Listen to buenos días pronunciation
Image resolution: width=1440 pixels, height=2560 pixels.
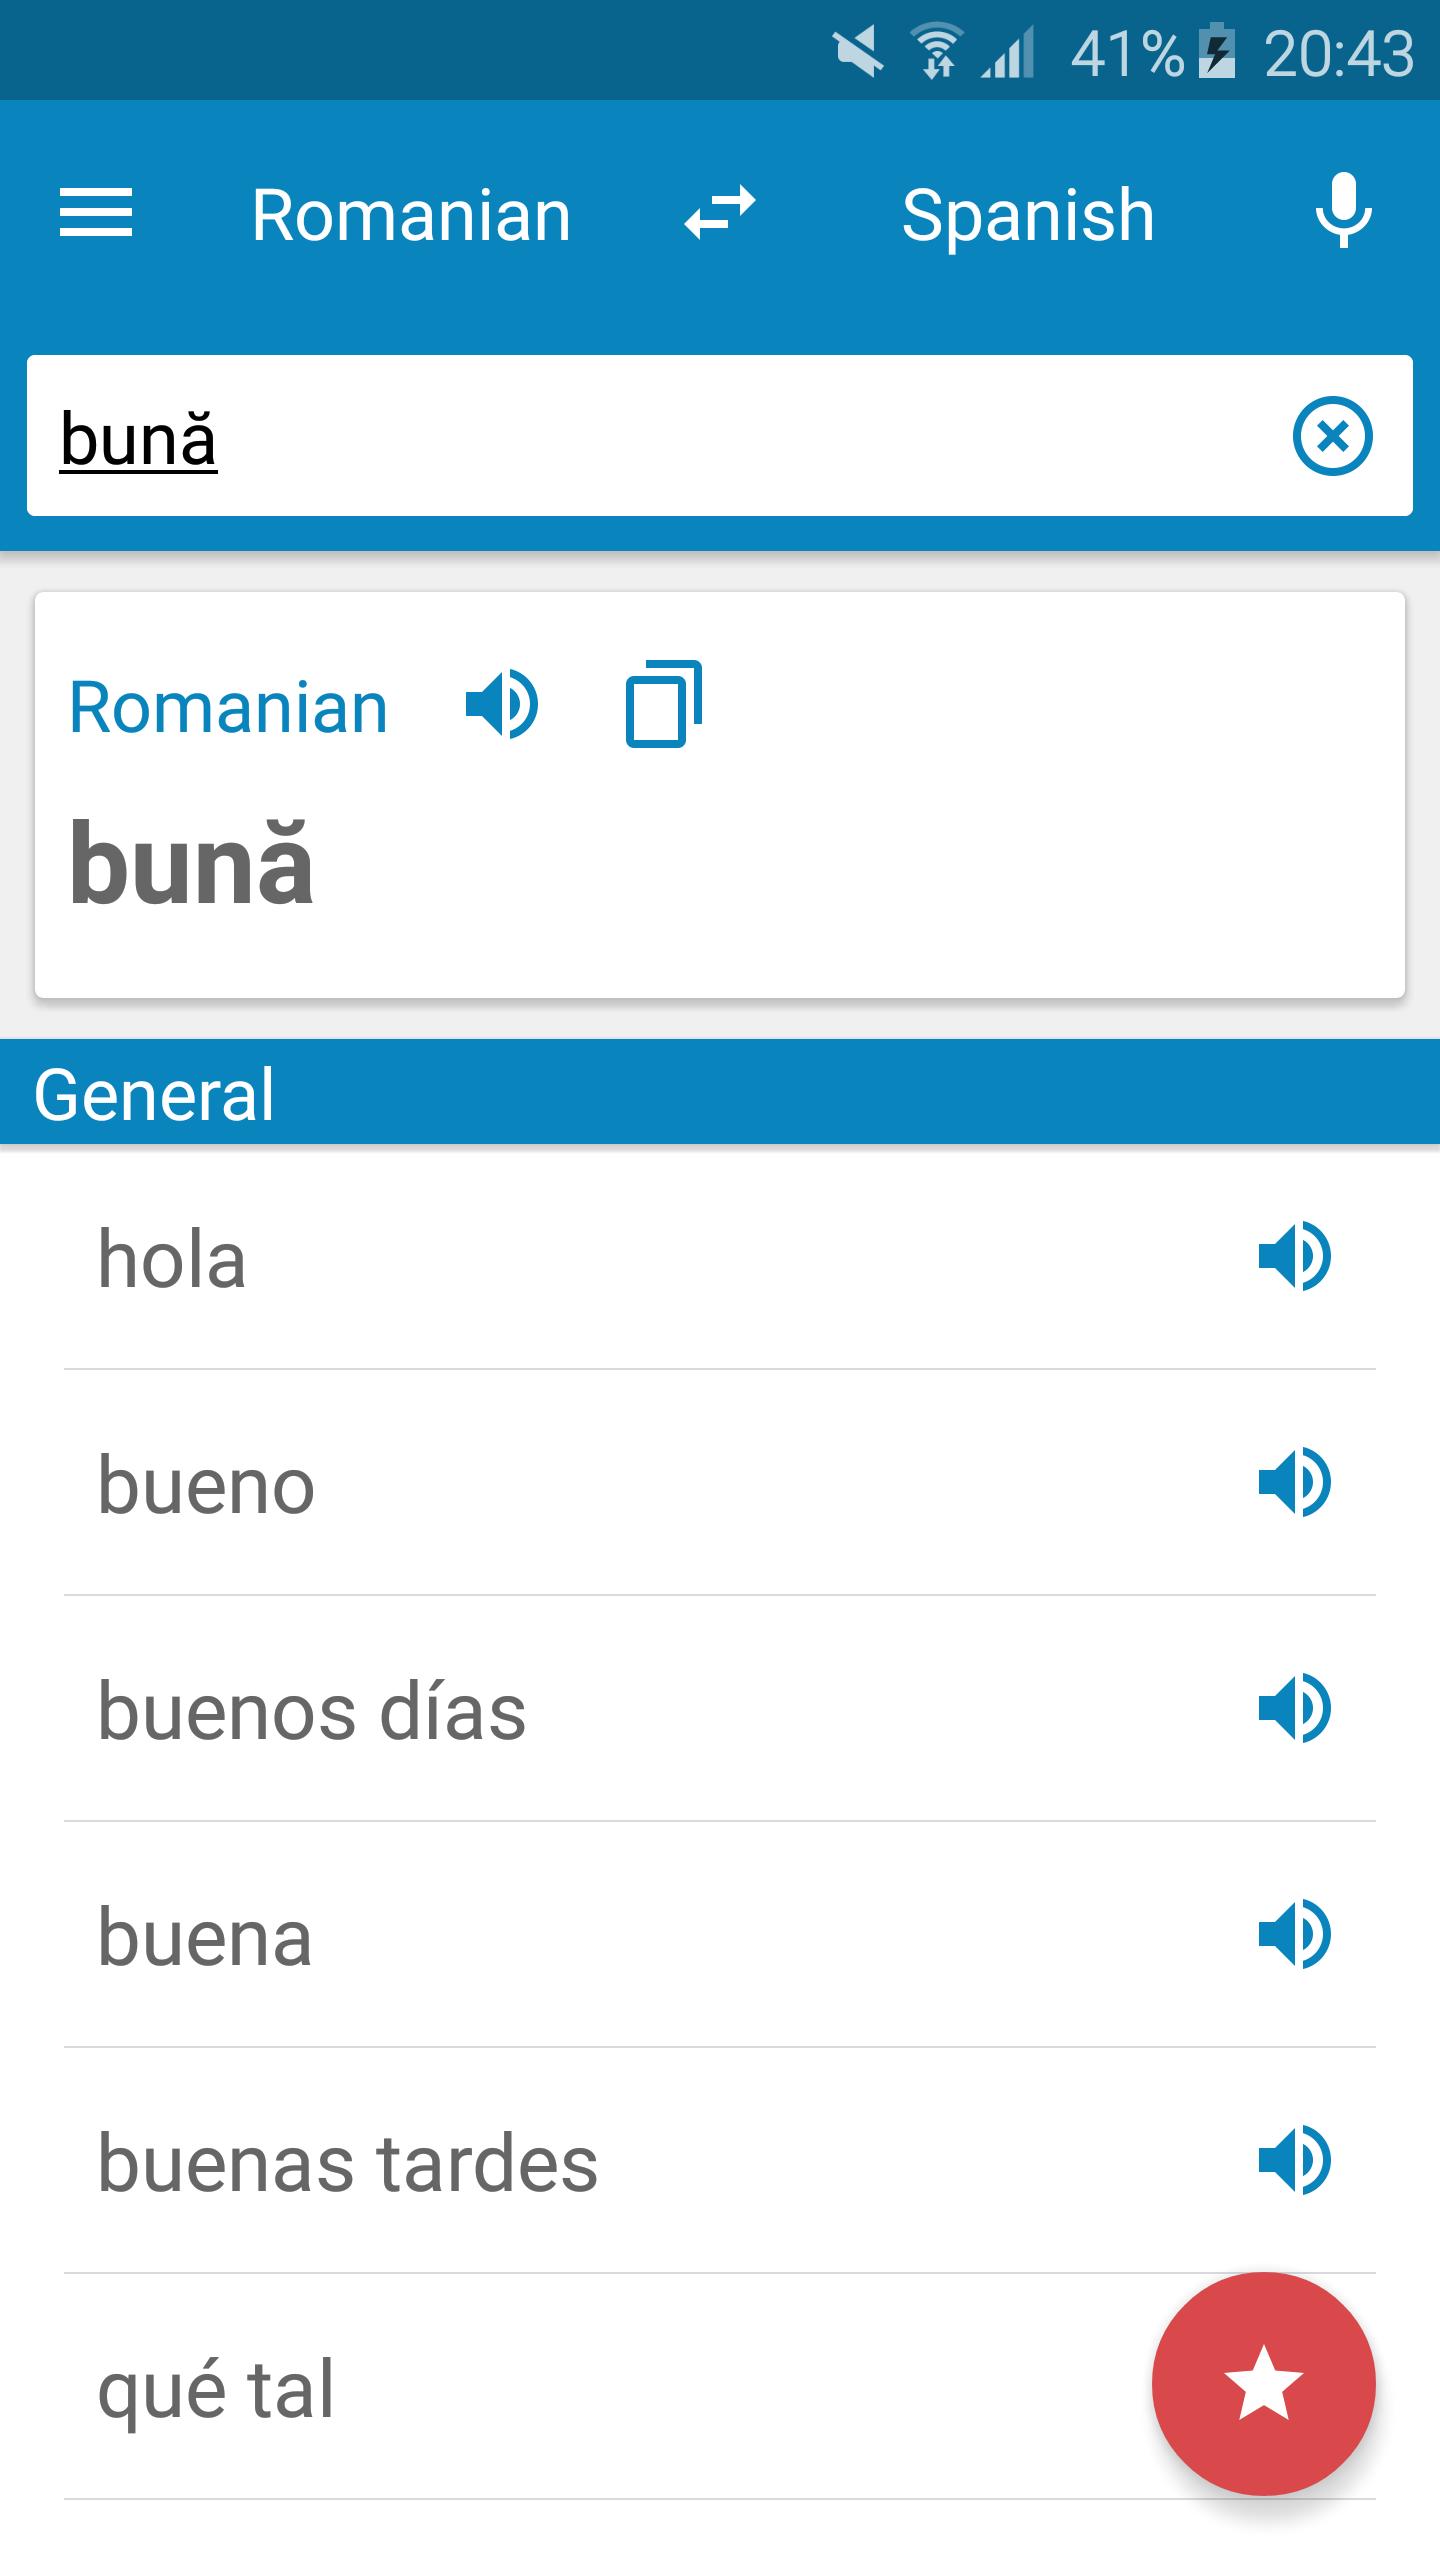pyautogui.click(x=1294, y=1709)
